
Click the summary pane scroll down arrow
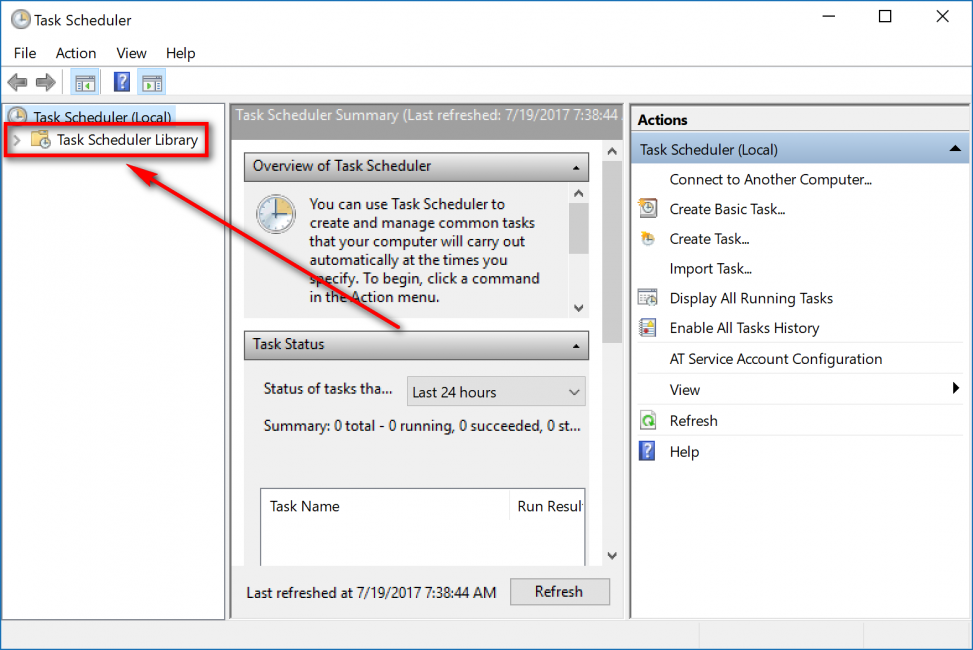[612, 555]
